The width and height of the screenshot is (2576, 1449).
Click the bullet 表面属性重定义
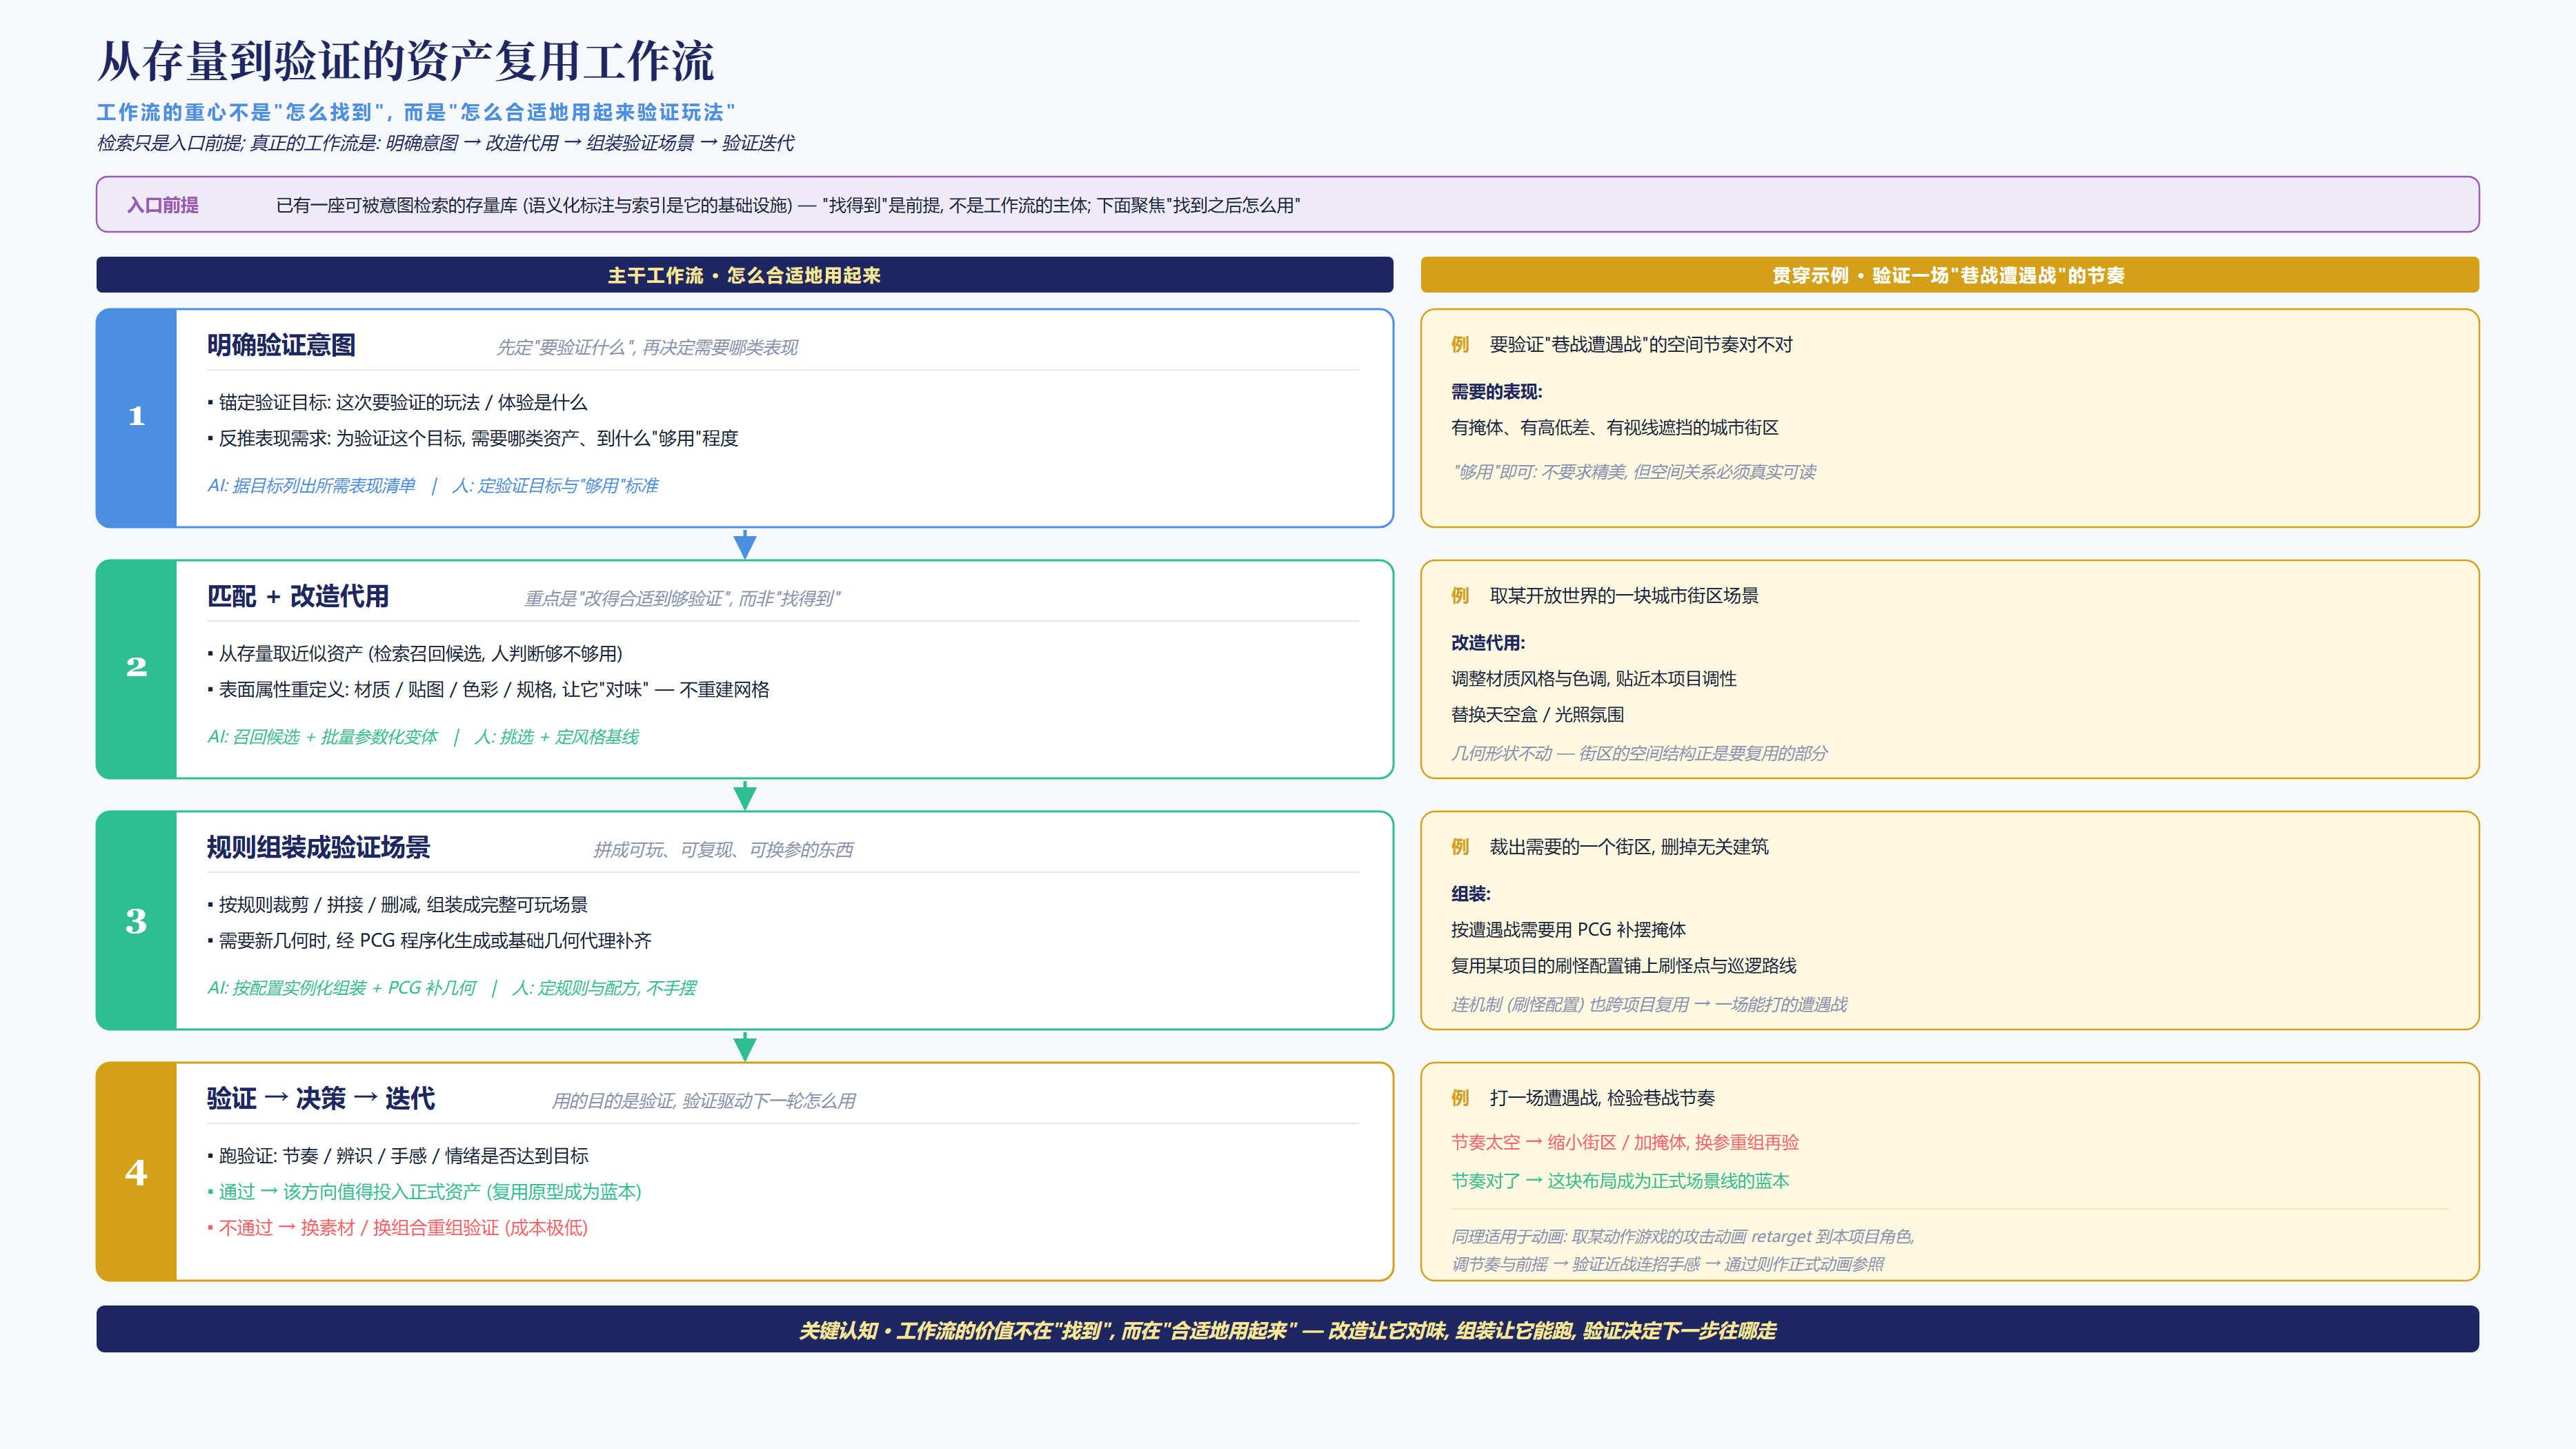(x=488, y=689)
